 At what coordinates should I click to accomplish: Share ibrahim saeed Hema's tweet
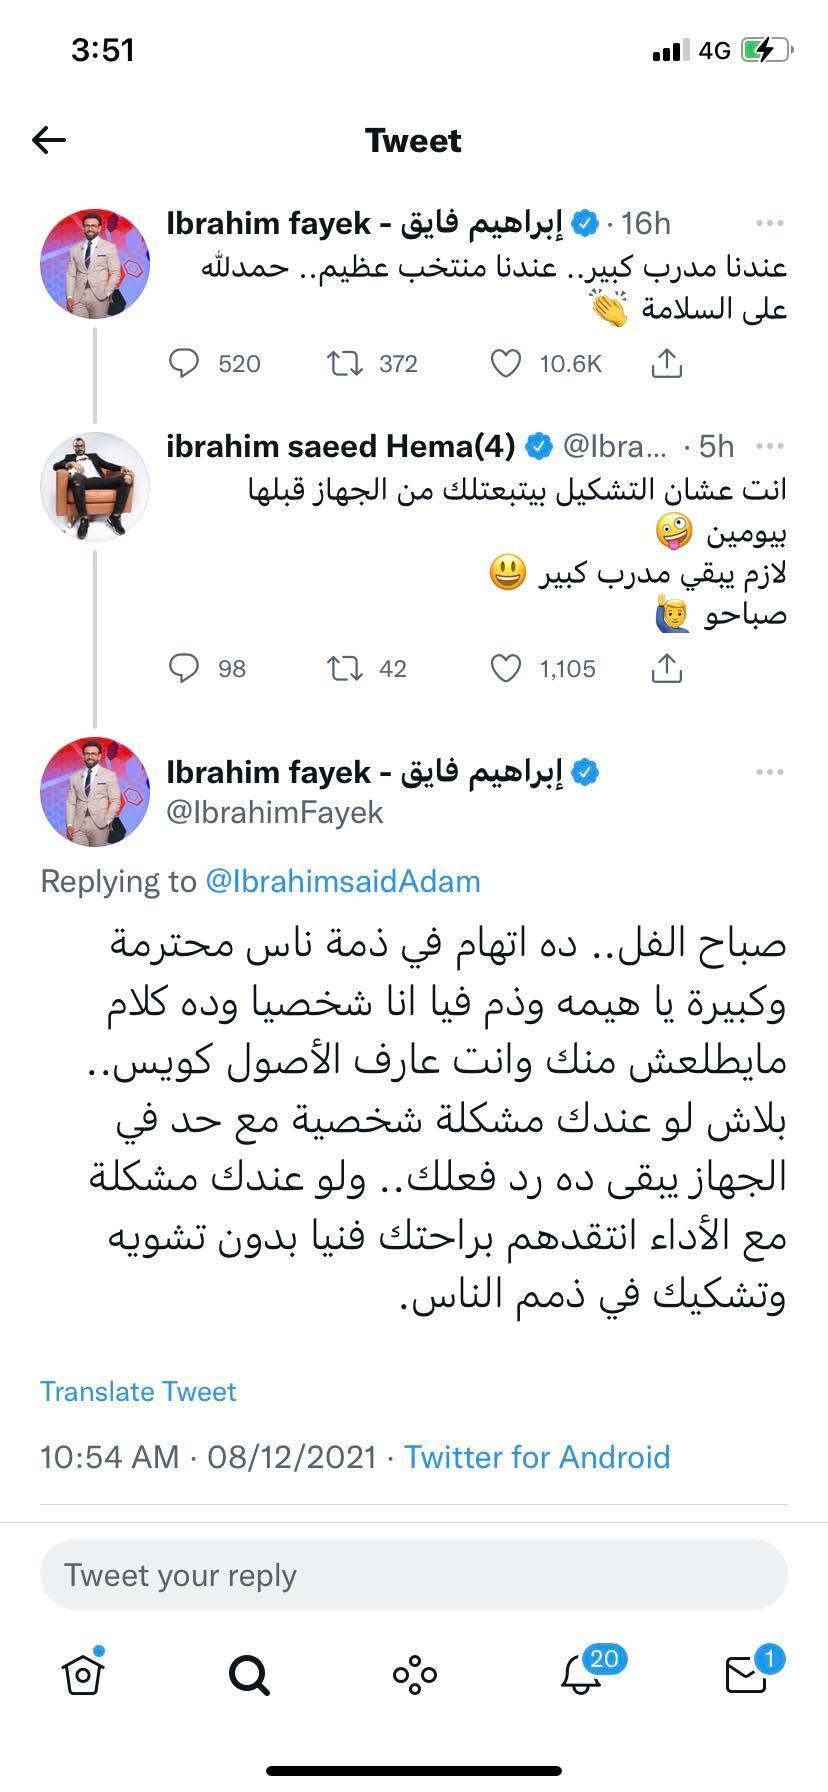click(x=666, y=668)
